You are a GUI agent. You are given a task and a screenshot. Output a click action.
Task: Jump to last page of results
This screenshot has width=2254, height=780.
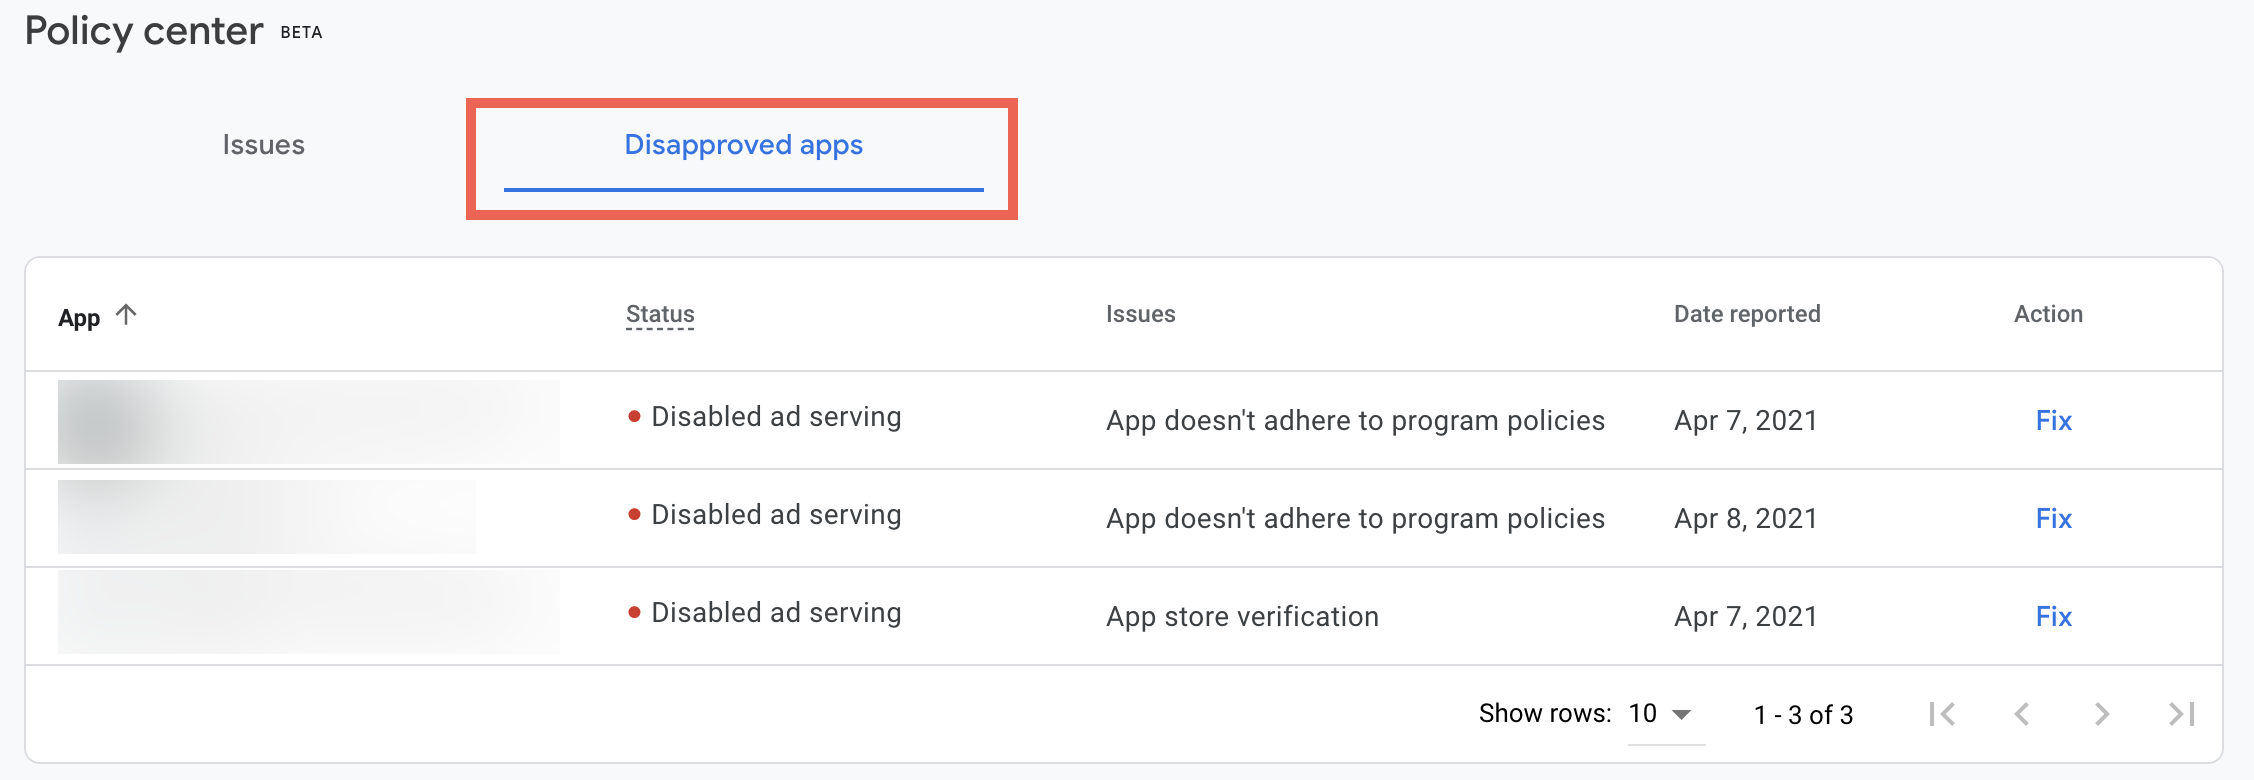[2181, 714]
